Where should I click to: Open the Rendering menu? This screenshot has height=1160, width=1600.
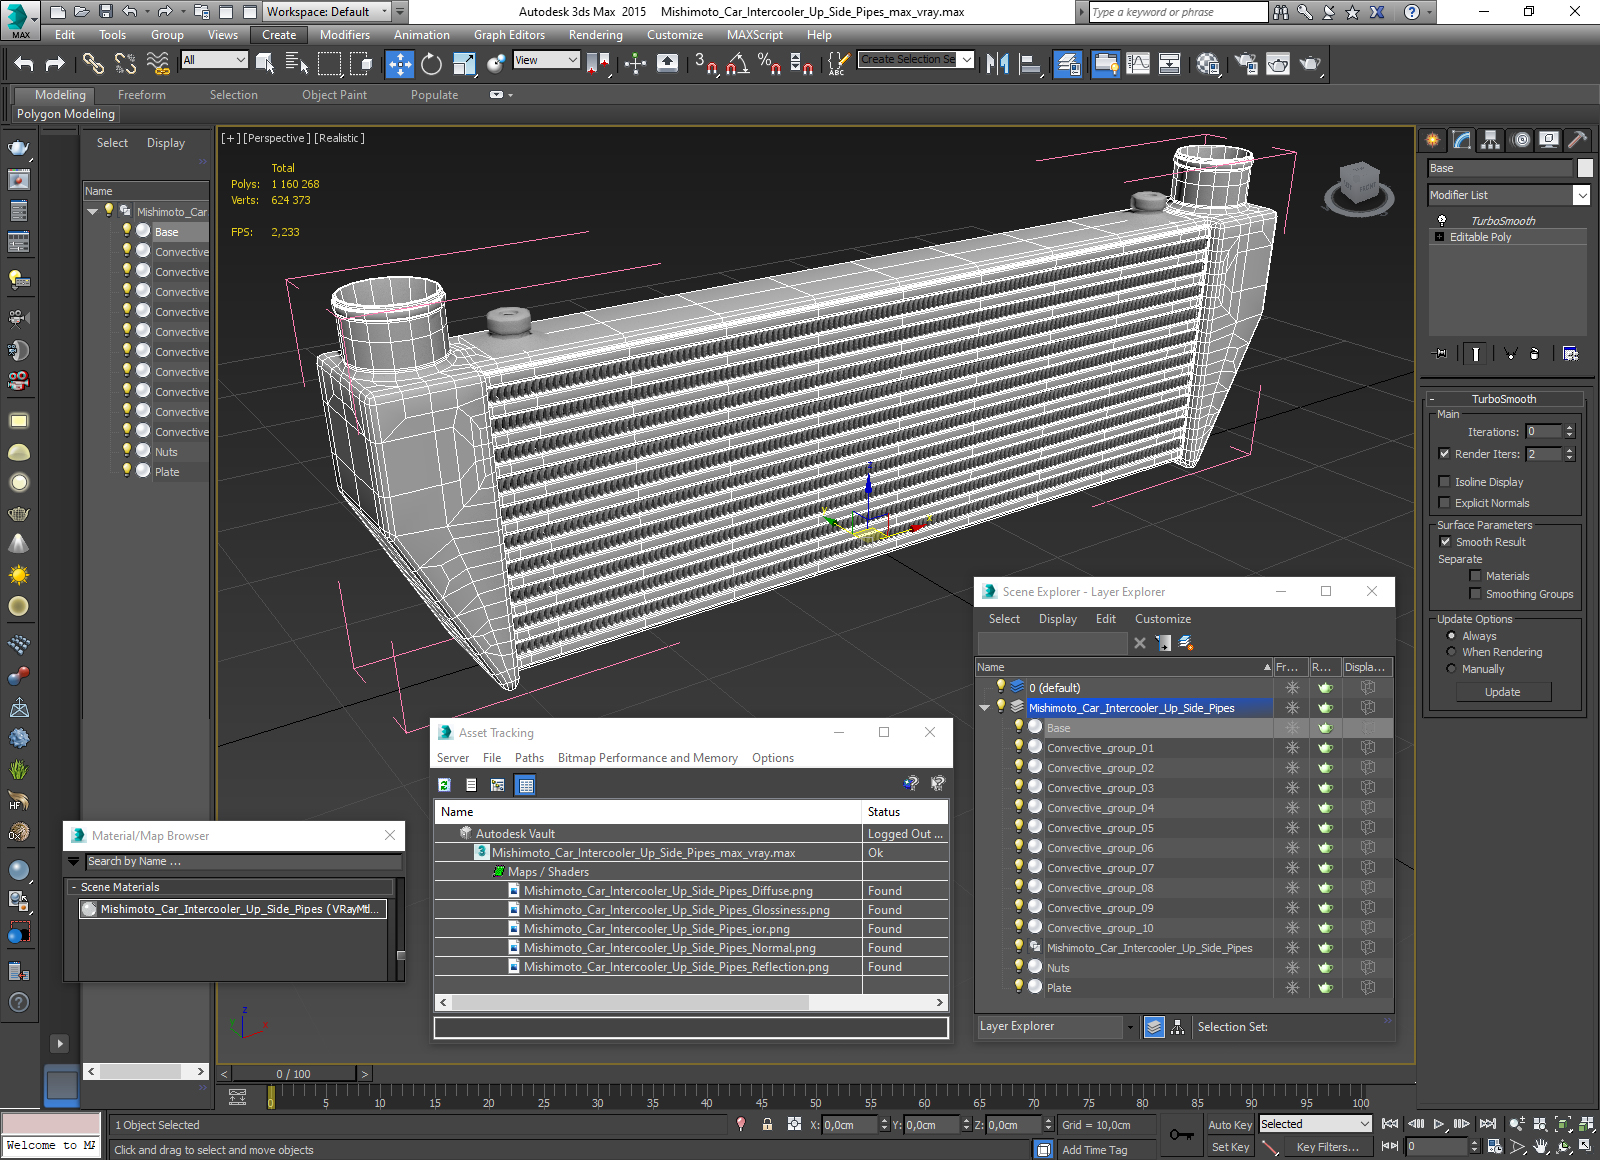click(595, 35)
